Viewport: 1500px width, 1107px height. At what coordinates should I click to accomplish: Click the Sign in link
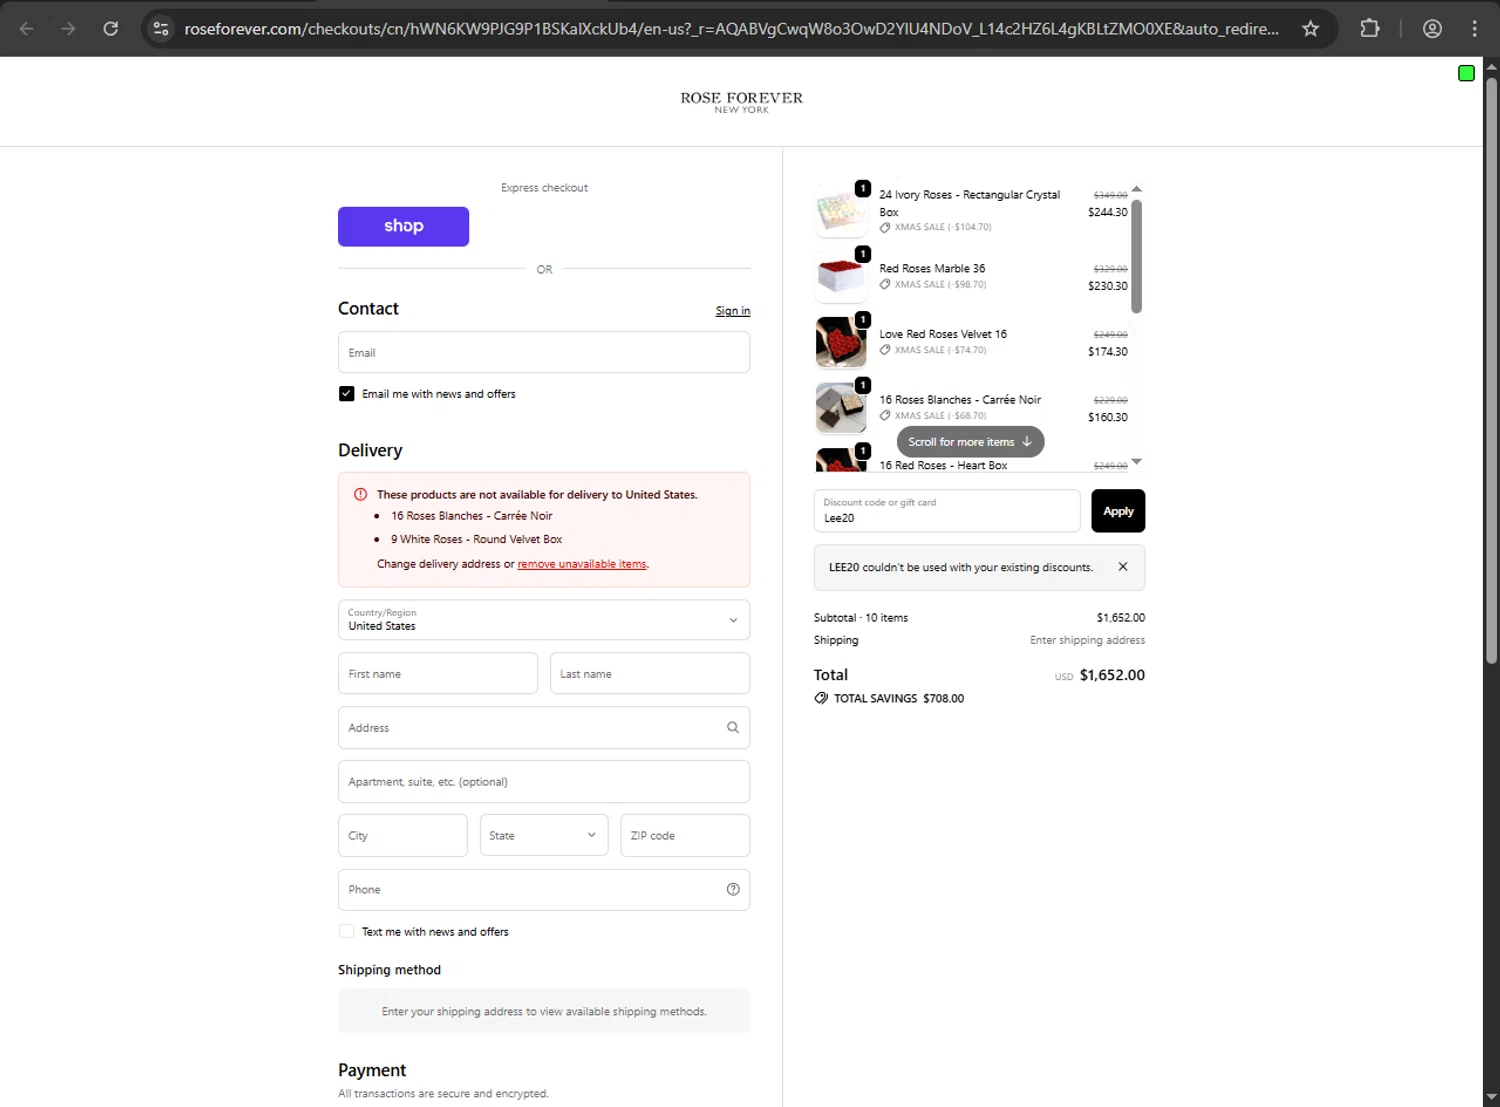tap(733, 311)
